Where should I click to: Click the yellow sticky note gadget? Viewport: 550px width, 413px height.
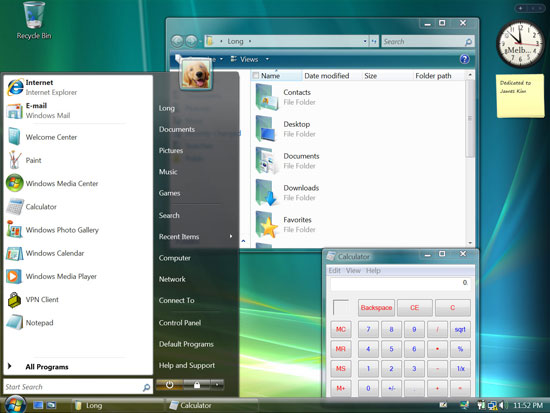(520, 96)
